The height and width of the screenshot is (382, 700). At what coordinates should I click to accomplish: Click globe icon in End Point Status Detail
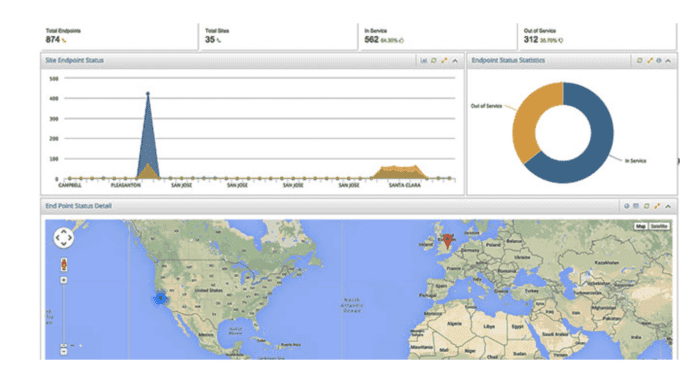[626, 206]
